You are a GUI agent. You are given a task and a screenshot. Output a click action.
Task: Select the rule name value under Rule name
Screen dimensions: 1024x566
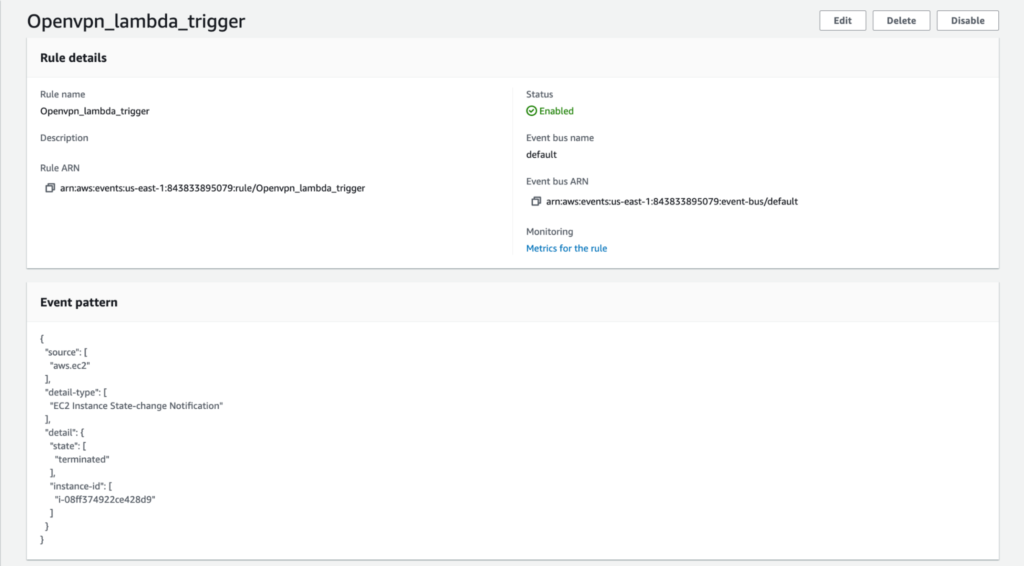[x=94, y=111]
